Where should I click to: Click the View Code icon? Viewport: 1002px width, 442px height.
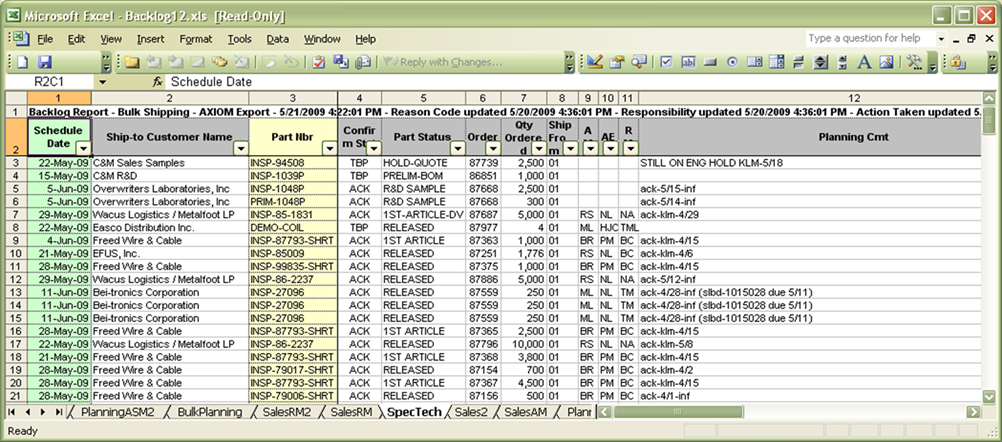pos(639,62)
